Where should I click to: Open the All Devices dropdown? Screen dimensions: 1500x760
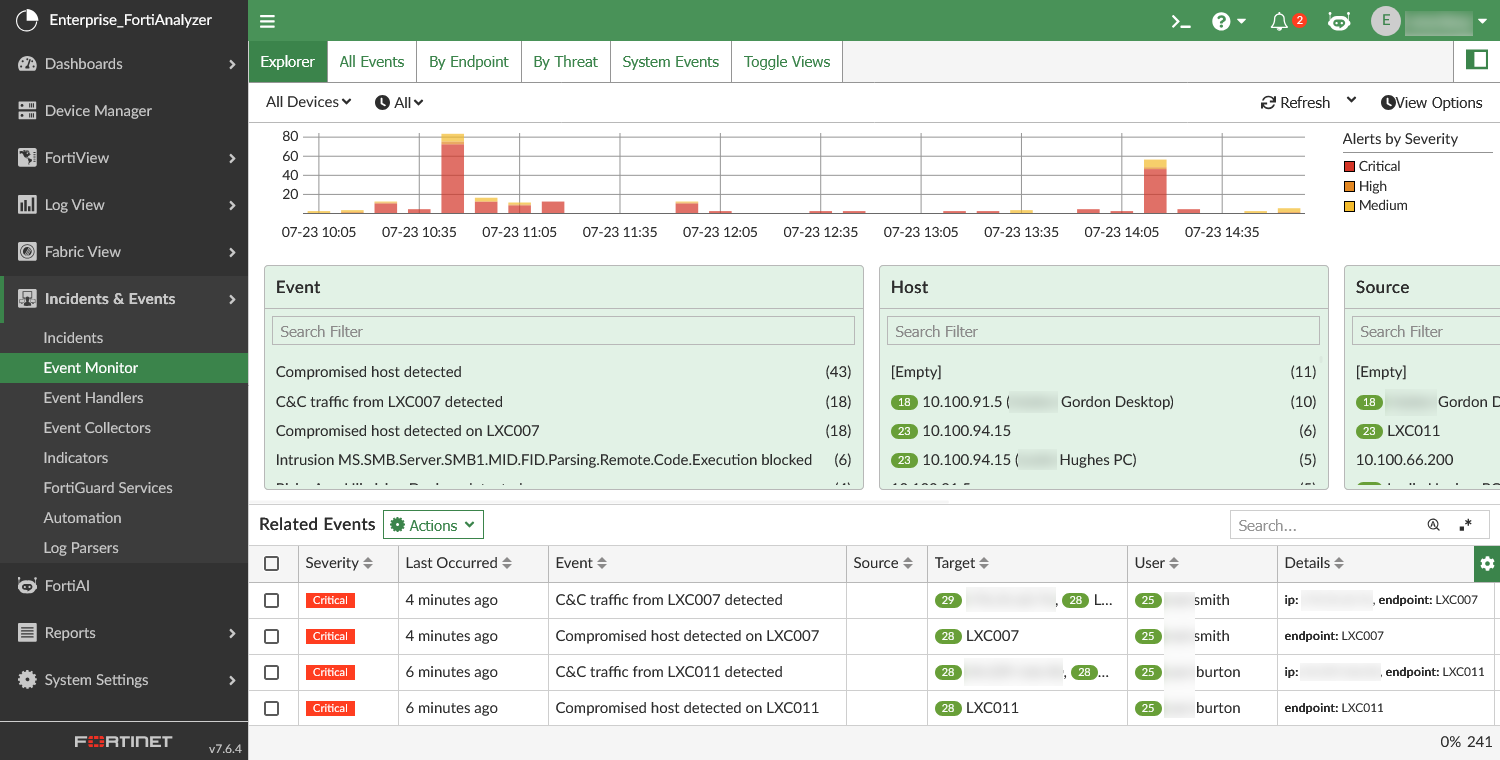click(308, 102)
